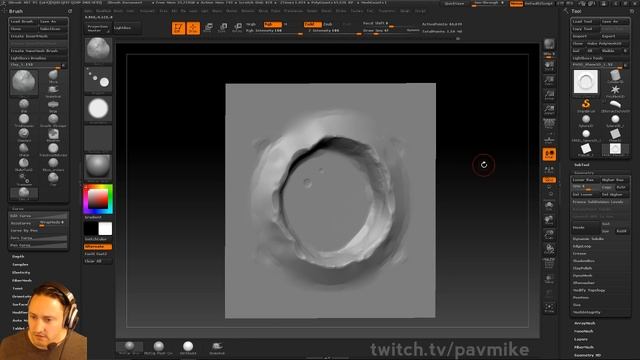Toggle the orange Alternate button
Viewport: 640px width, 360px height.
[x=98, y=247]
